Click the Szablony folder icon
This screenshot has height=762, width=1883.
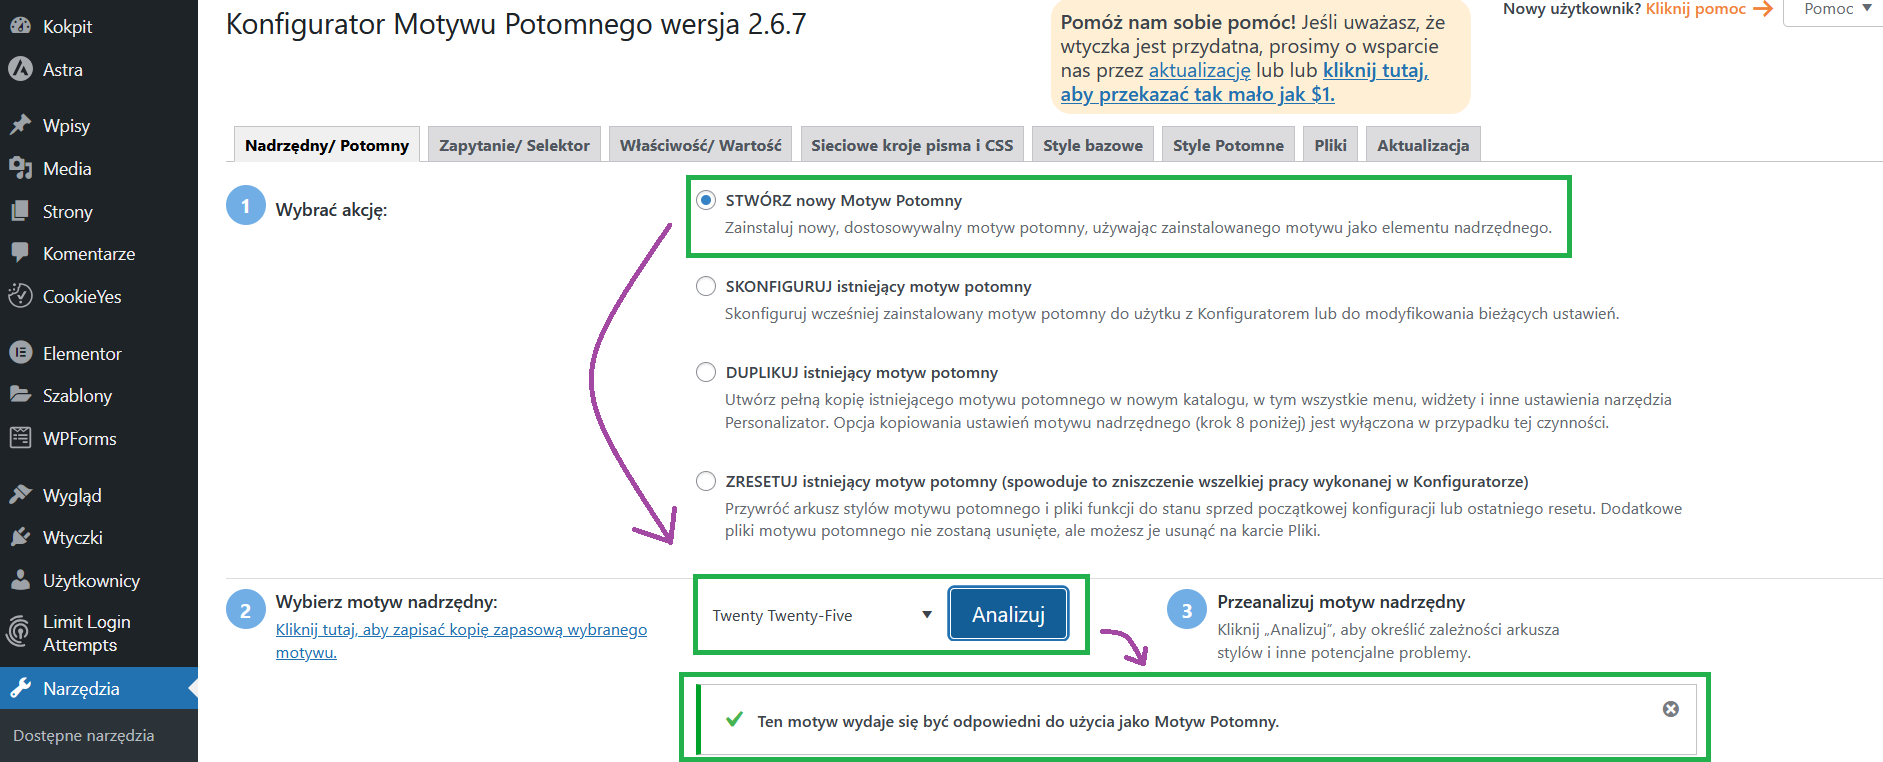pyautogui.click(x=20, y=395)
